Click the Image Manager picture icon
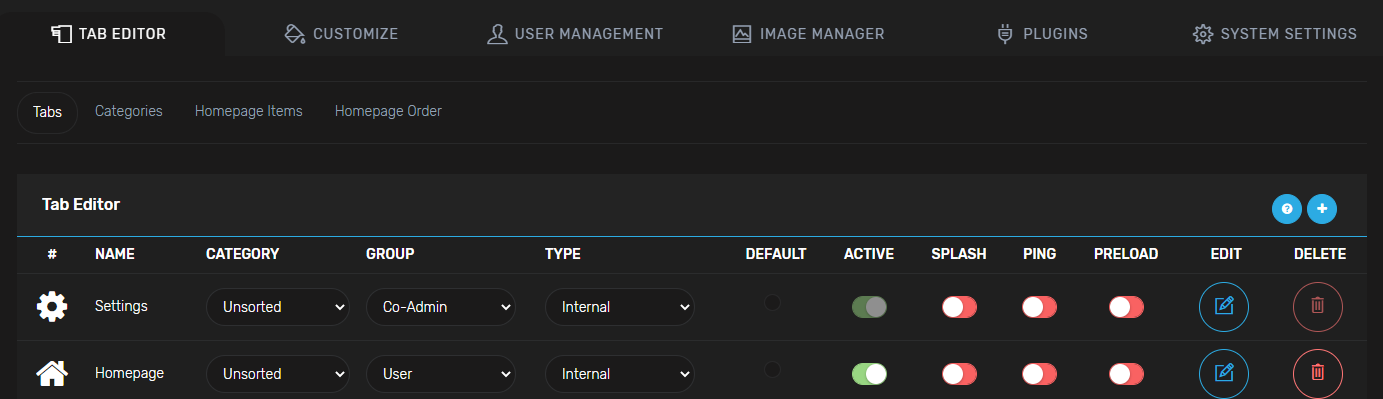This screenshot has width=1383, height=399. point(742,34)
